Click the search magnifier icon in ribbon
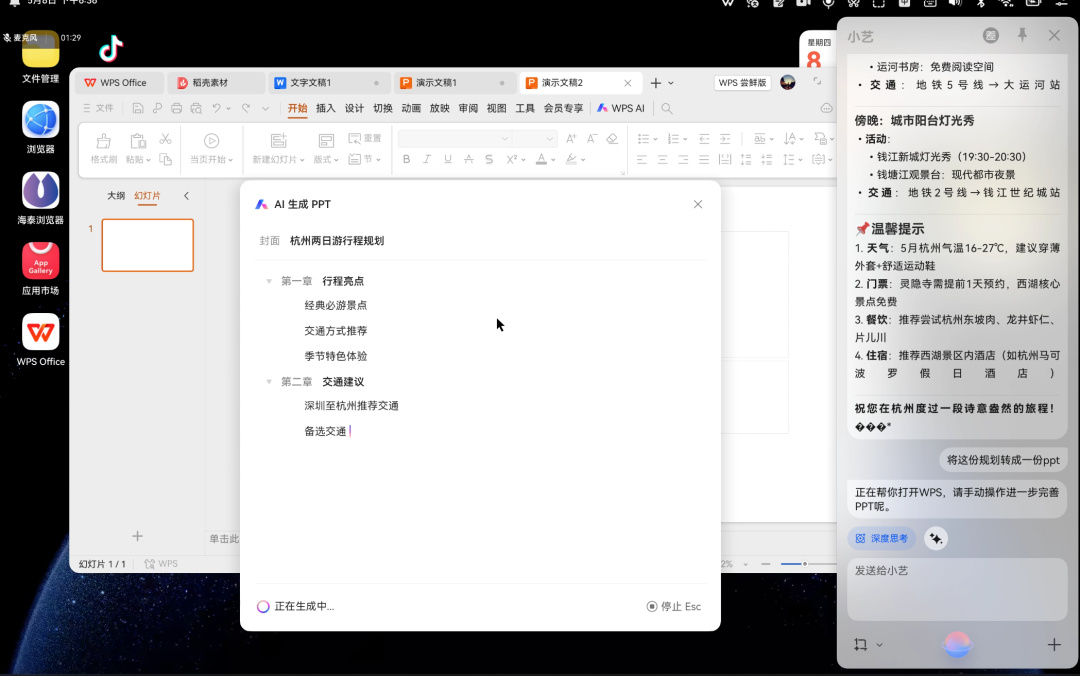1080x676 pixels. pyautogui.click(x=667, y=108)
